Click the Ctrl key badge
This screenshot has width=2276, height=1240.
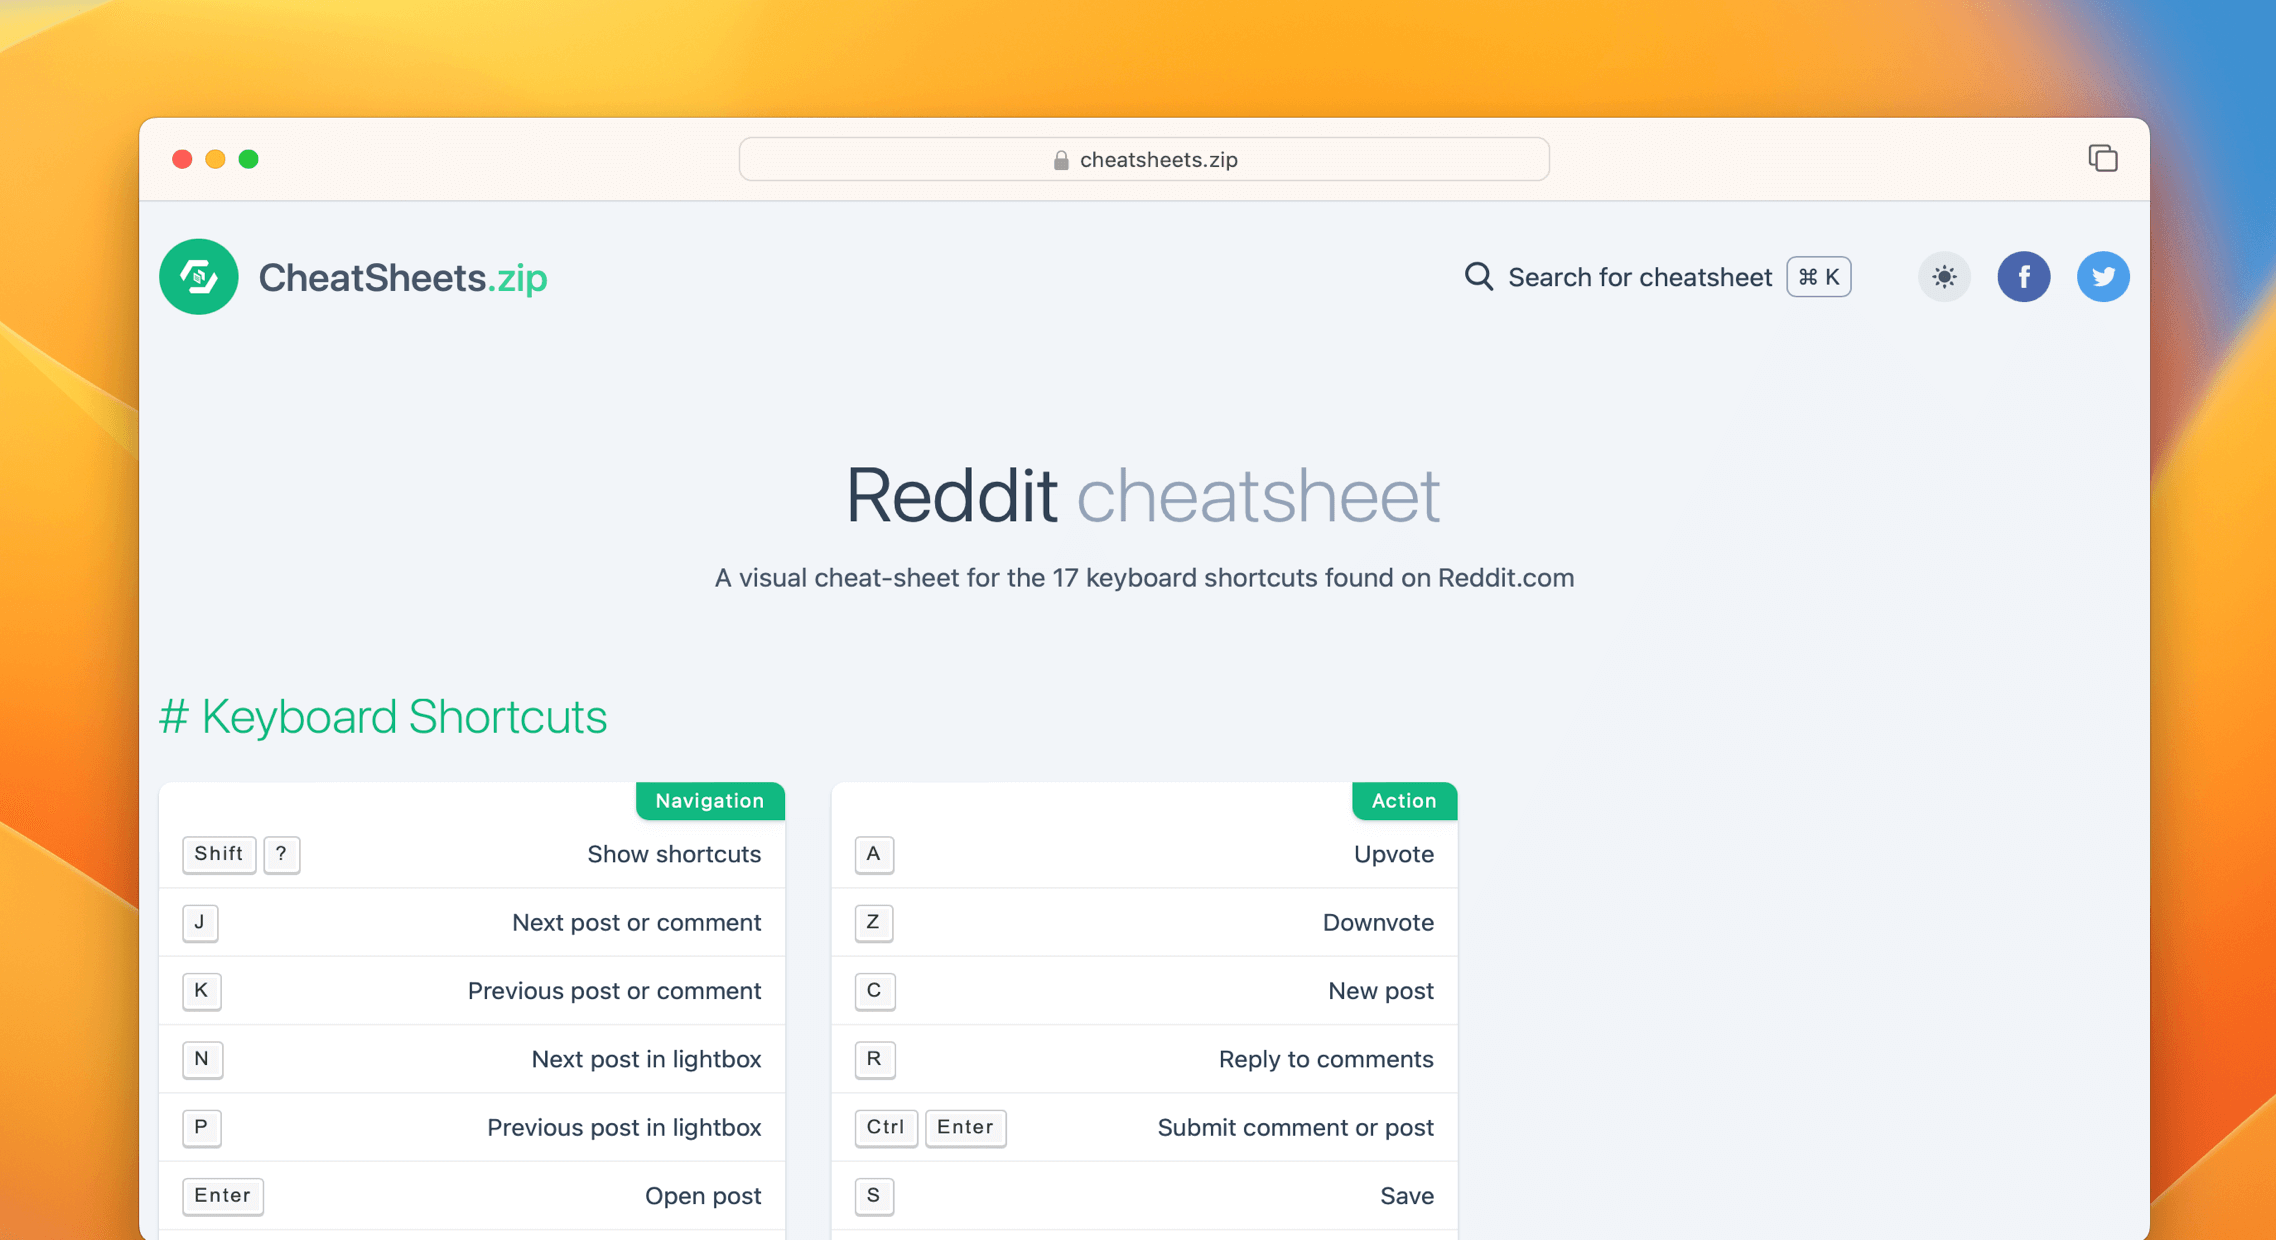click(886, 1127)
